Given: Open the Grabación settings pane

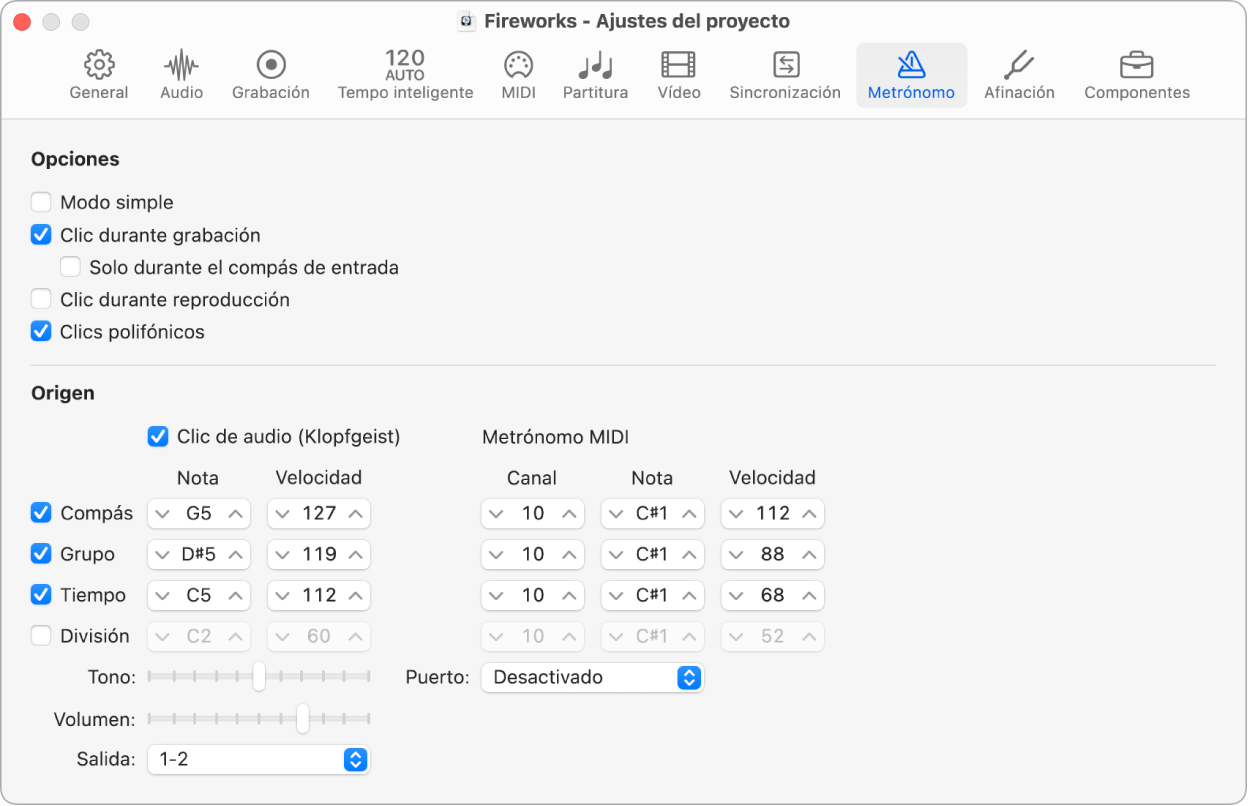Looking at the screenshot, I should pos(271,76).
